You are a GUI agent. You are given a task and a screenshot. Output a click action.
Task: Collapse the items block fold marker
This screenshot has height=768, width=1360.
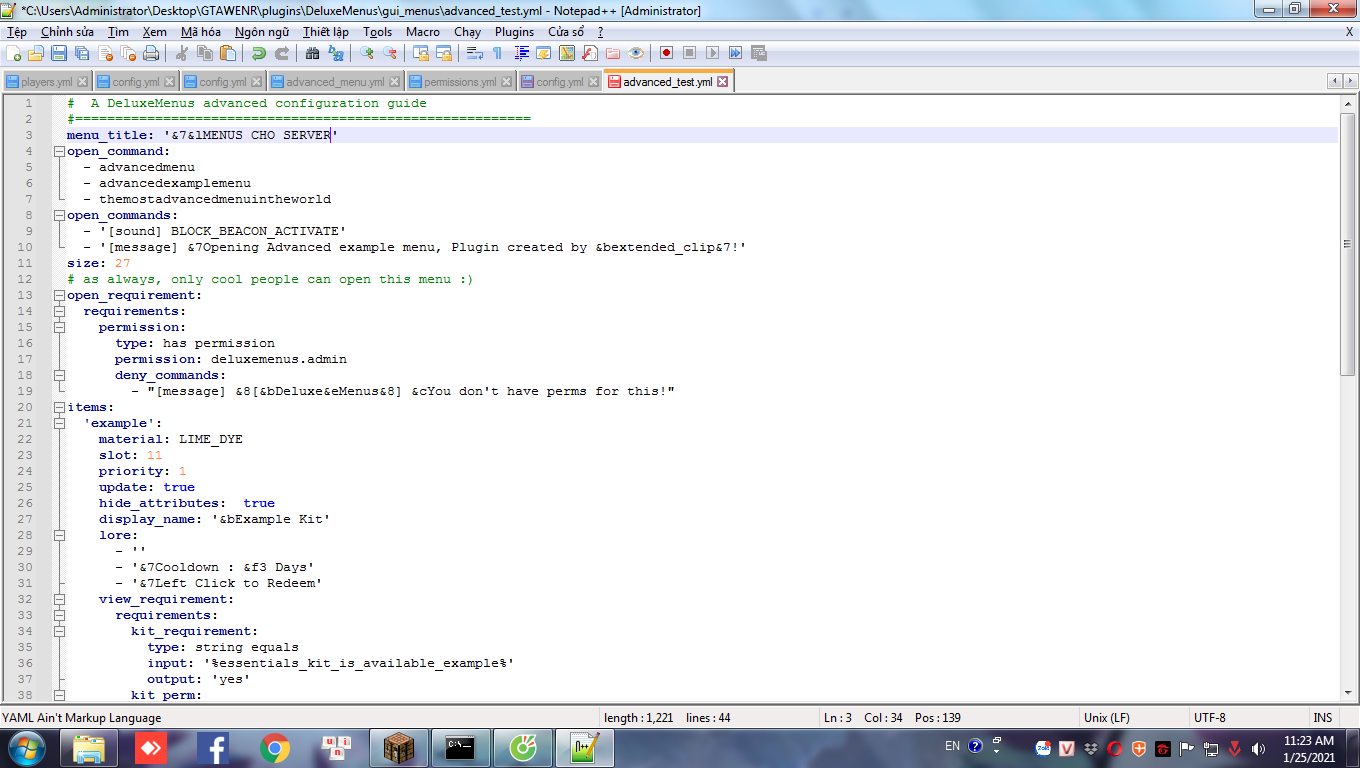59,407
